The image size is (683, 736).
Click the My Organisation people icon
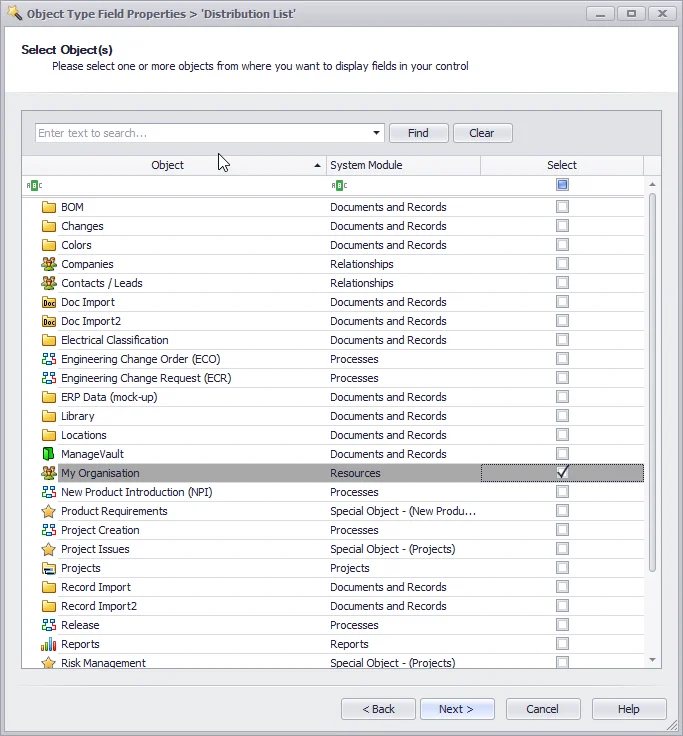[x=48, y=473]
